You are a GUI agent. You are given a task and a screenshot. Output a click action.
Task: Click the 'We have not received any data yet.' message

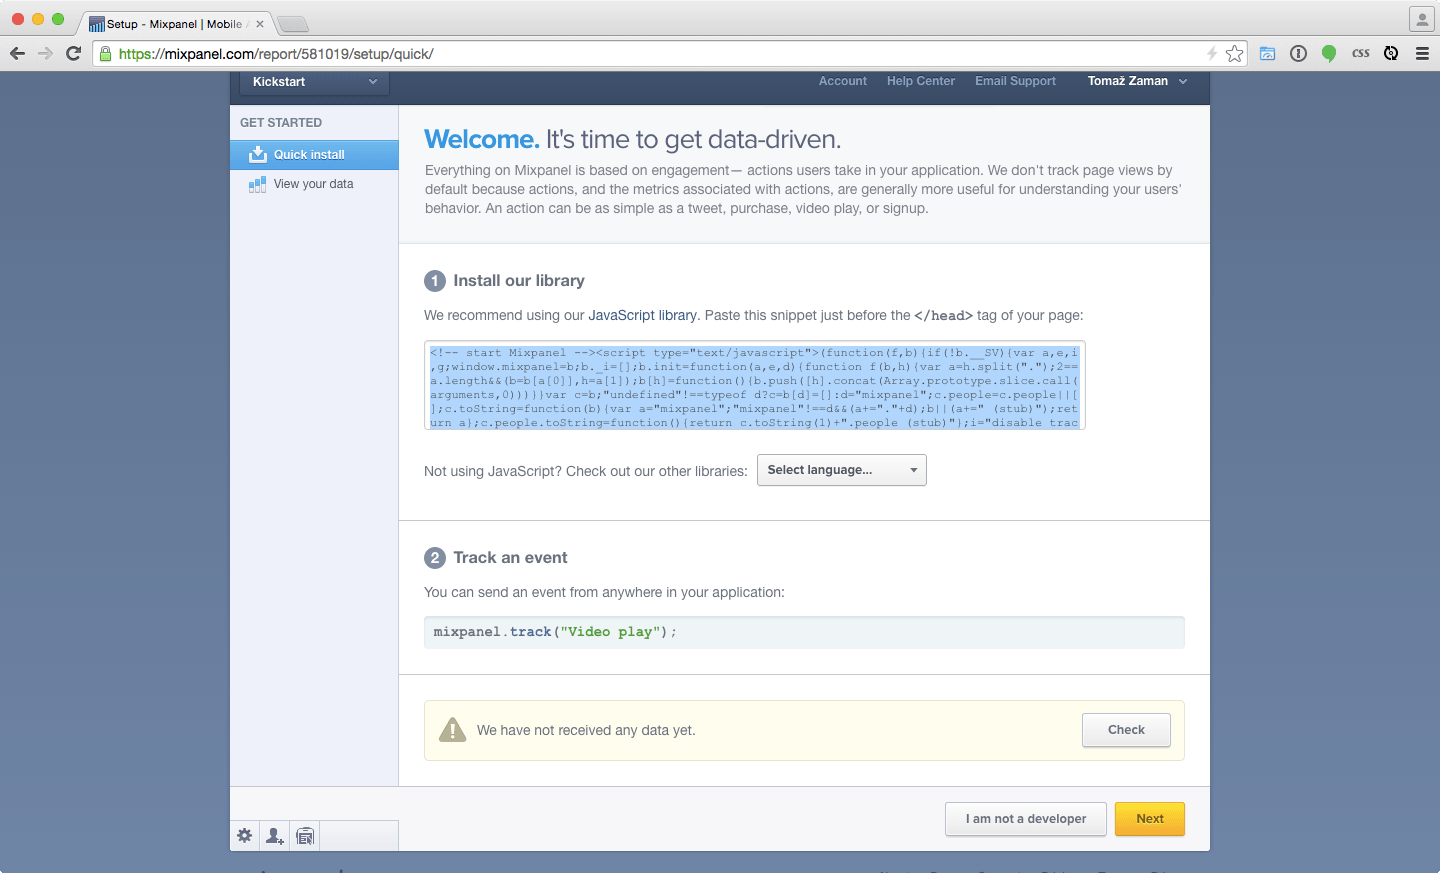point(586,731)
